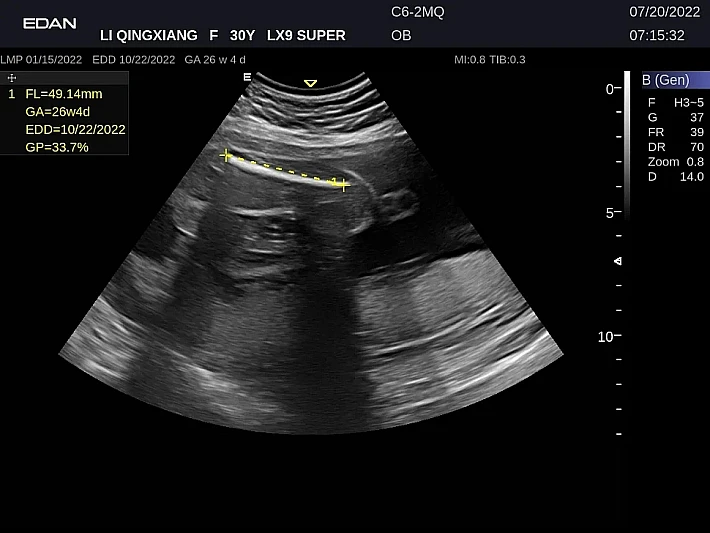Click the EDAN logo
710x533 pixels.
point(49,23)
